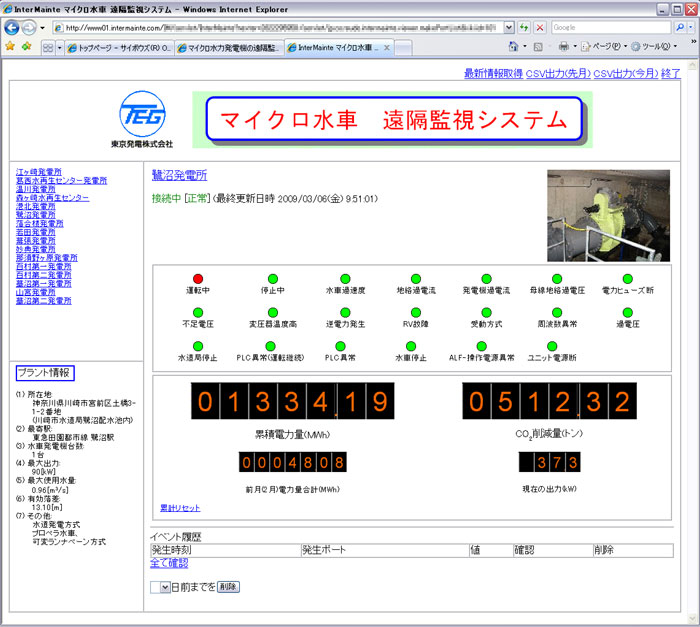Click the Favorites star icon
The height and width of the screenshot is (627, 700).
(x=10, y=47)
